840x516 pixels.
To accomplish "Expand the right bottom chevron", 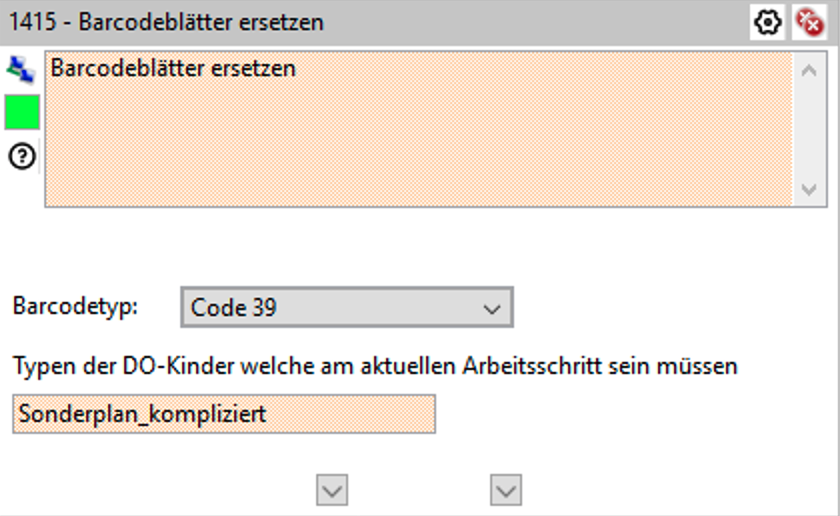I will click(x=507, y=489).
